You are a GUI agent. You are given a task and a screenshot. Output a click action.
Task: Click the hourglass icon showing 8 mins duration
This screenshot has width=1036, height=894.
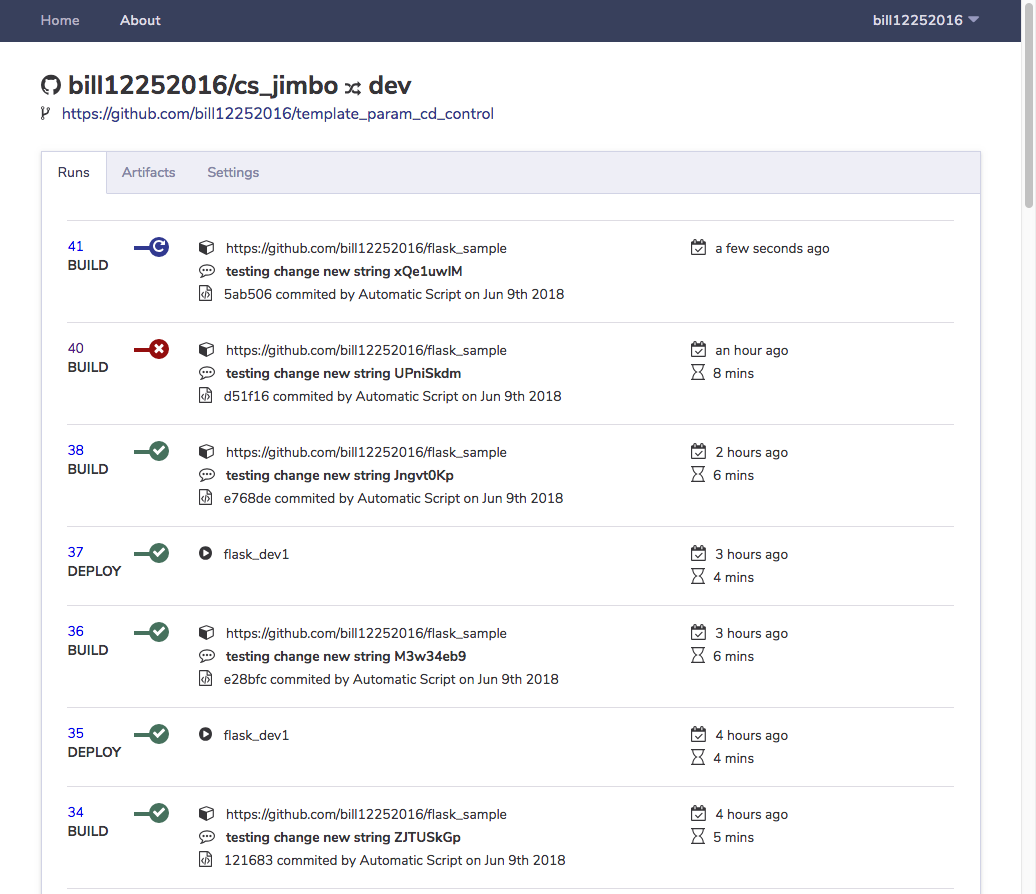tap(698, 373)
